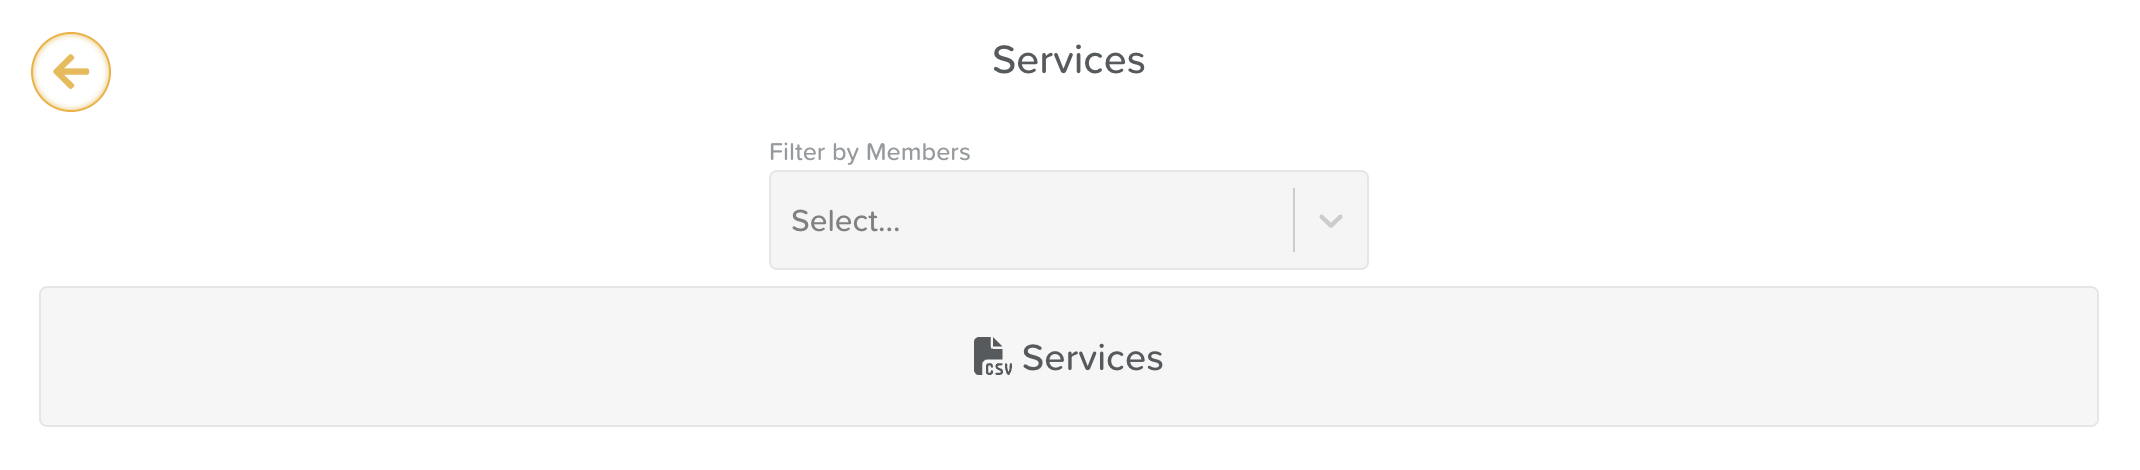Show member options with the down chevron
Image resolution: width=2140 pixels, height=470 pixels.
pos(1330,221)
